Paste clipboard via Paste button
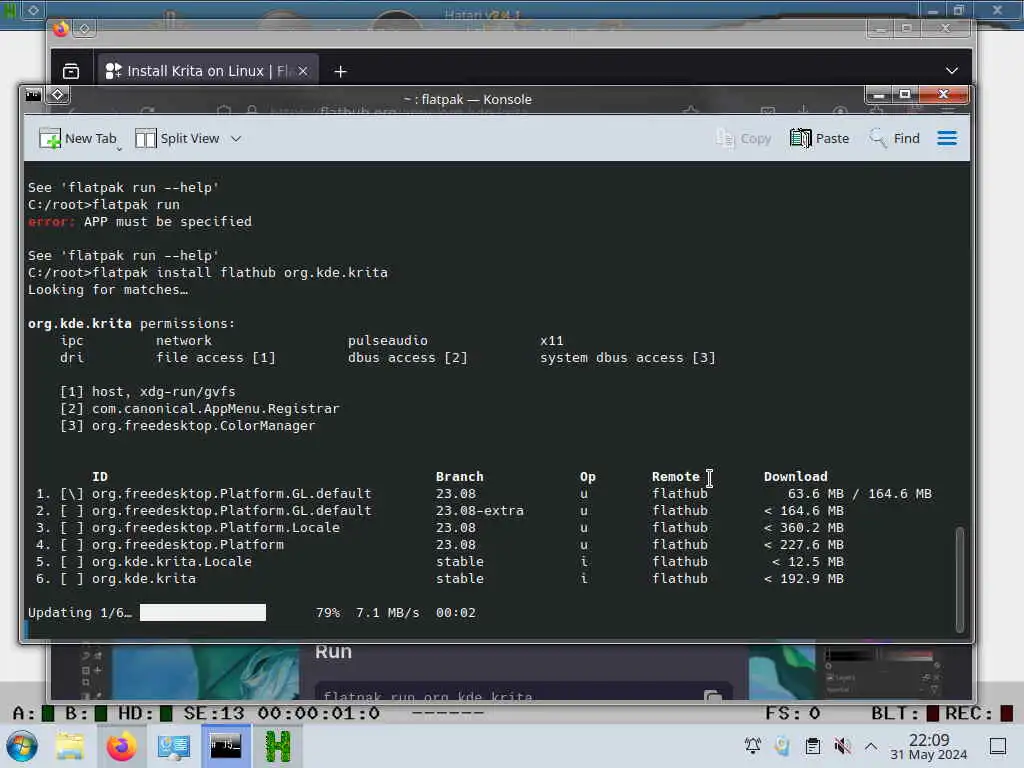This screenshot has height=768, width=1024. (819, 138)
